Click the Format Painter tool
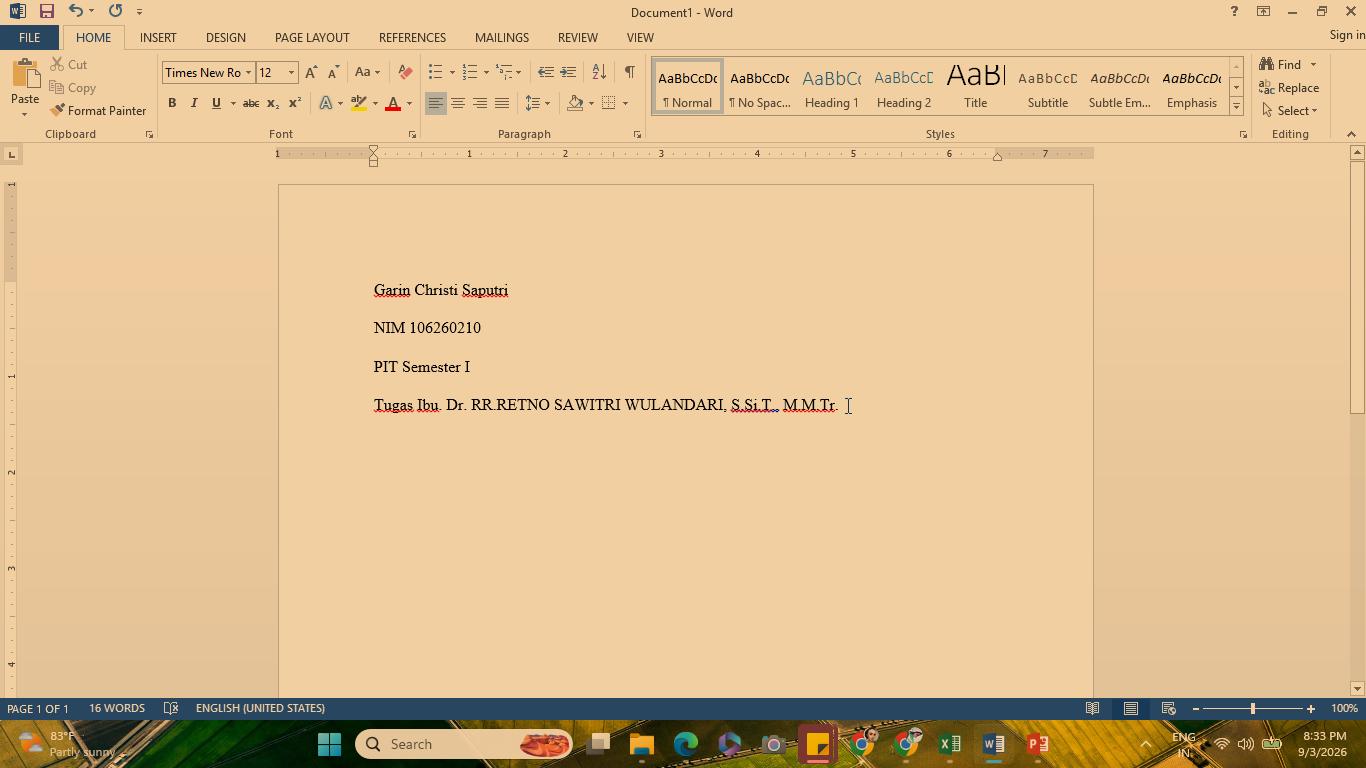Screen dimensions: 1366x768 click(98, 111)
